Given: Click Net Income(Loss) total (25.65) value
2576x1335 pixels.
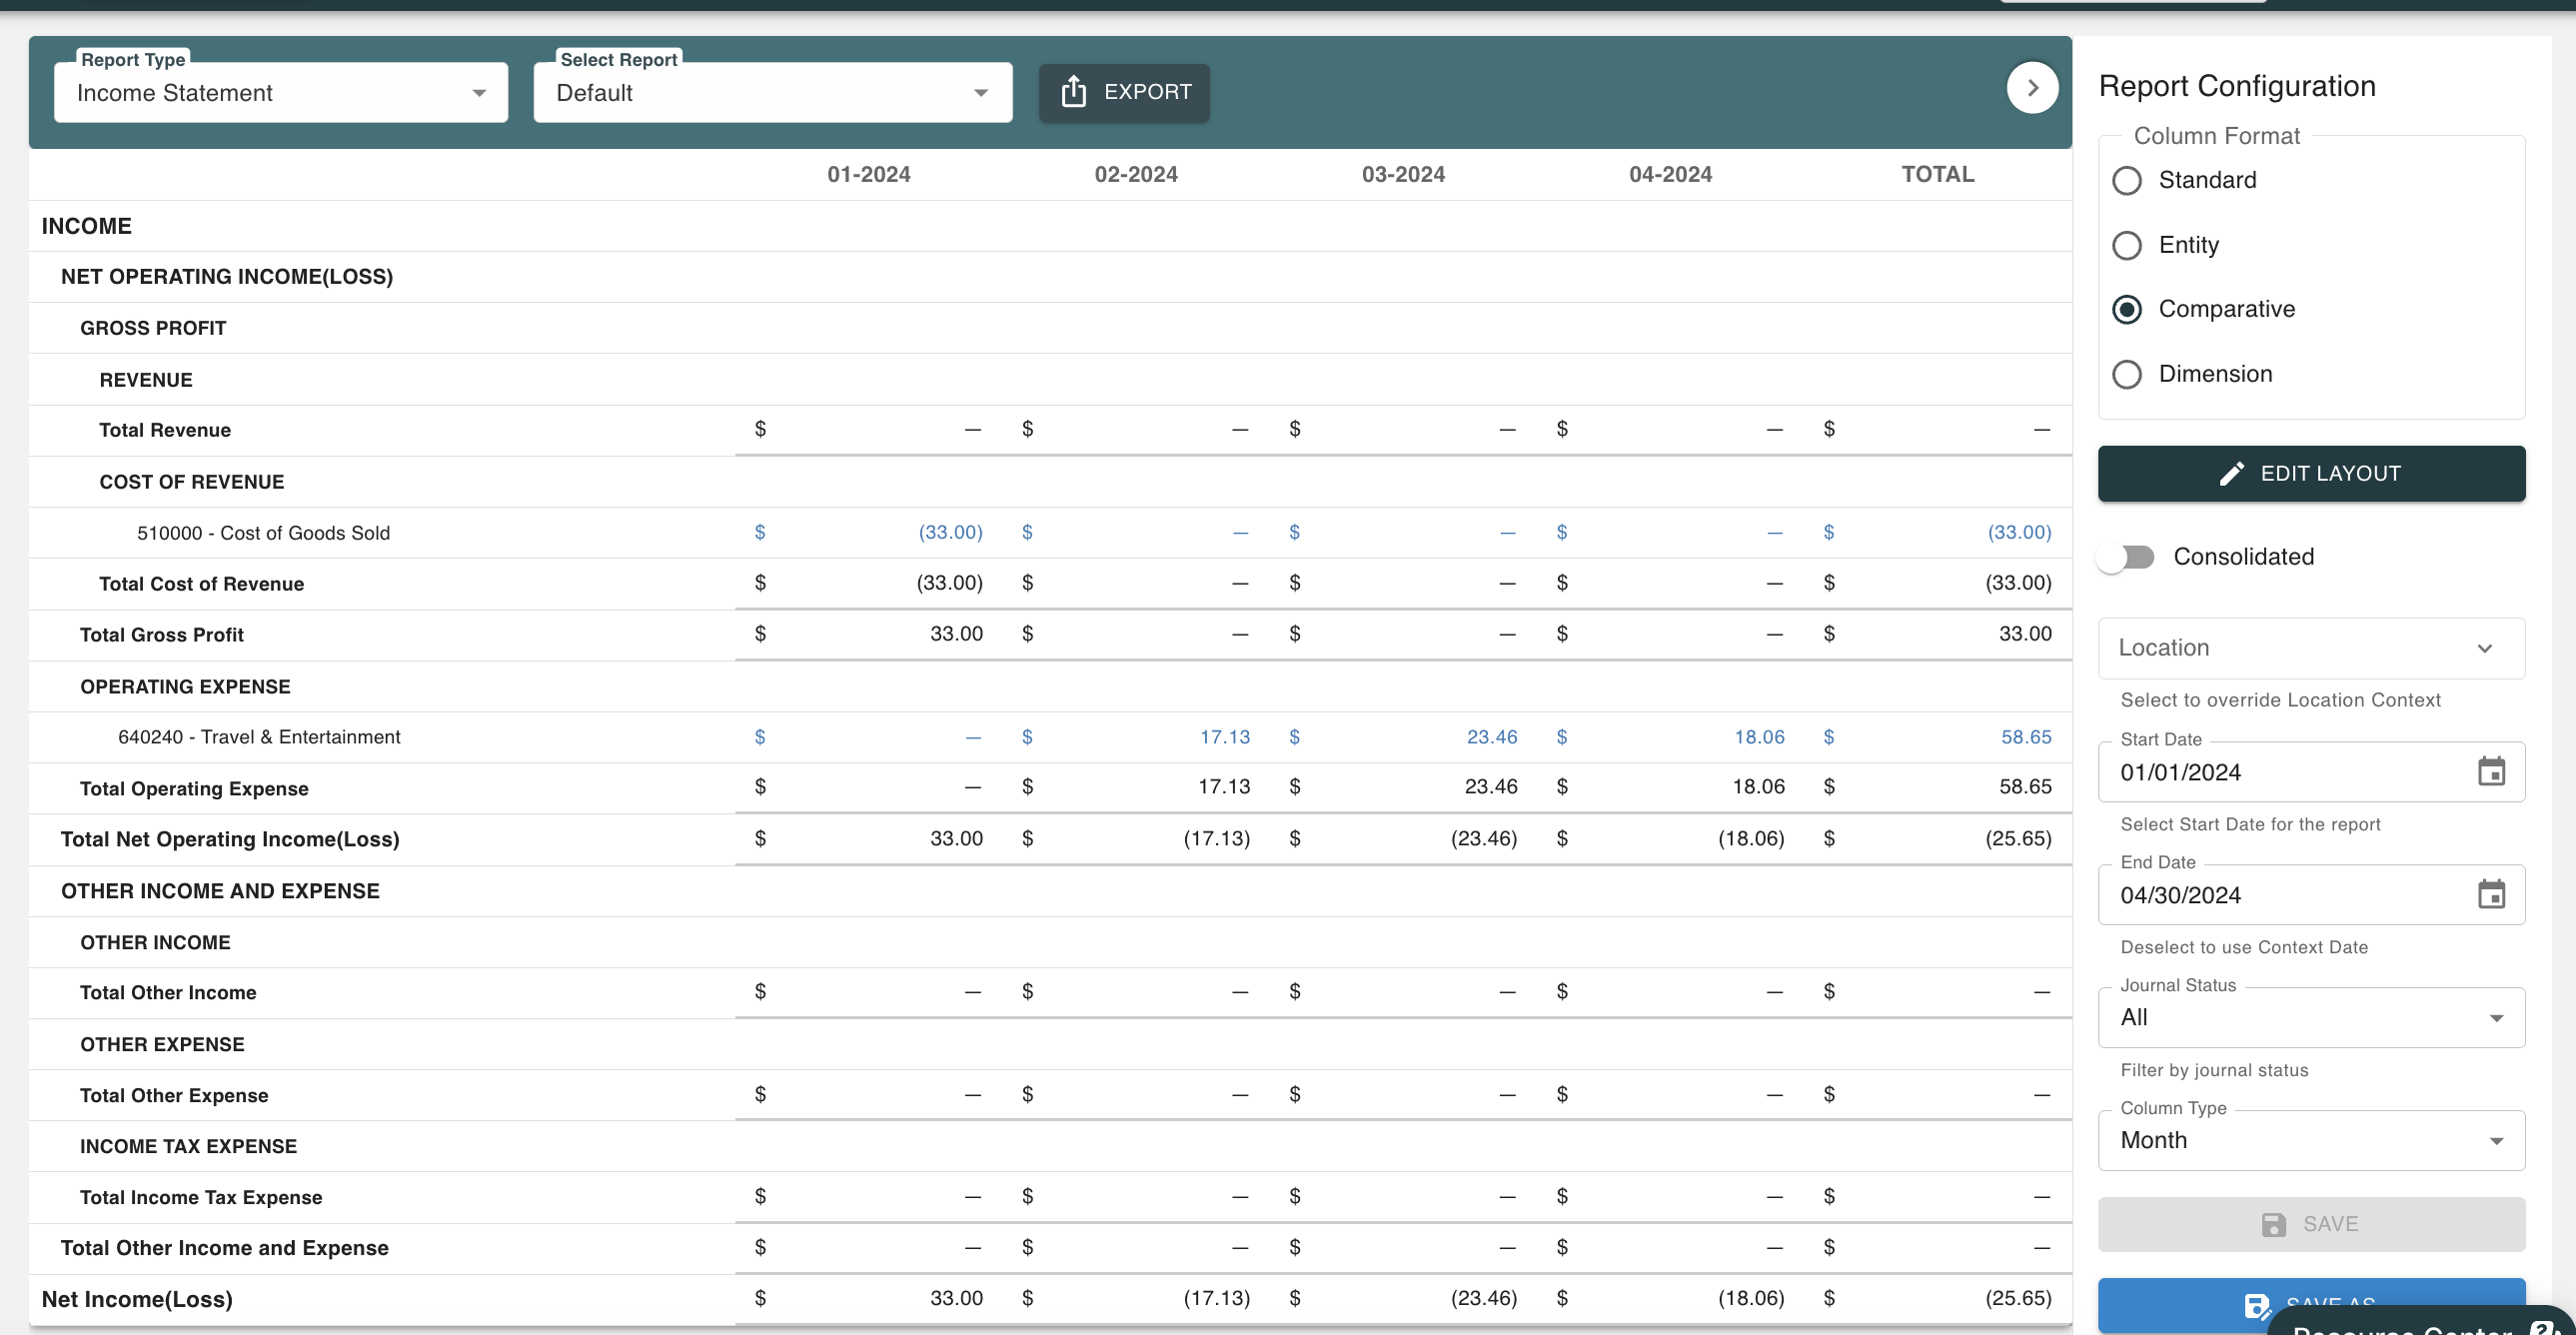Looking at the screenshot, I should (x=2018, y=1299).
